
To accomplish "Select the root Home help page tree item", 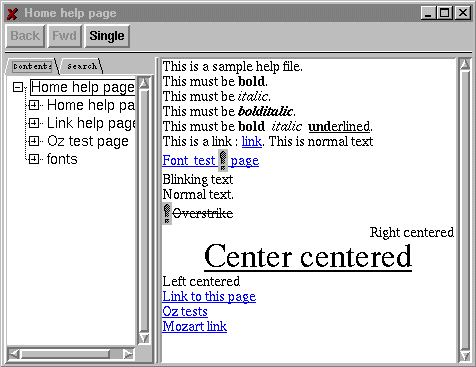I will [82, 87].
